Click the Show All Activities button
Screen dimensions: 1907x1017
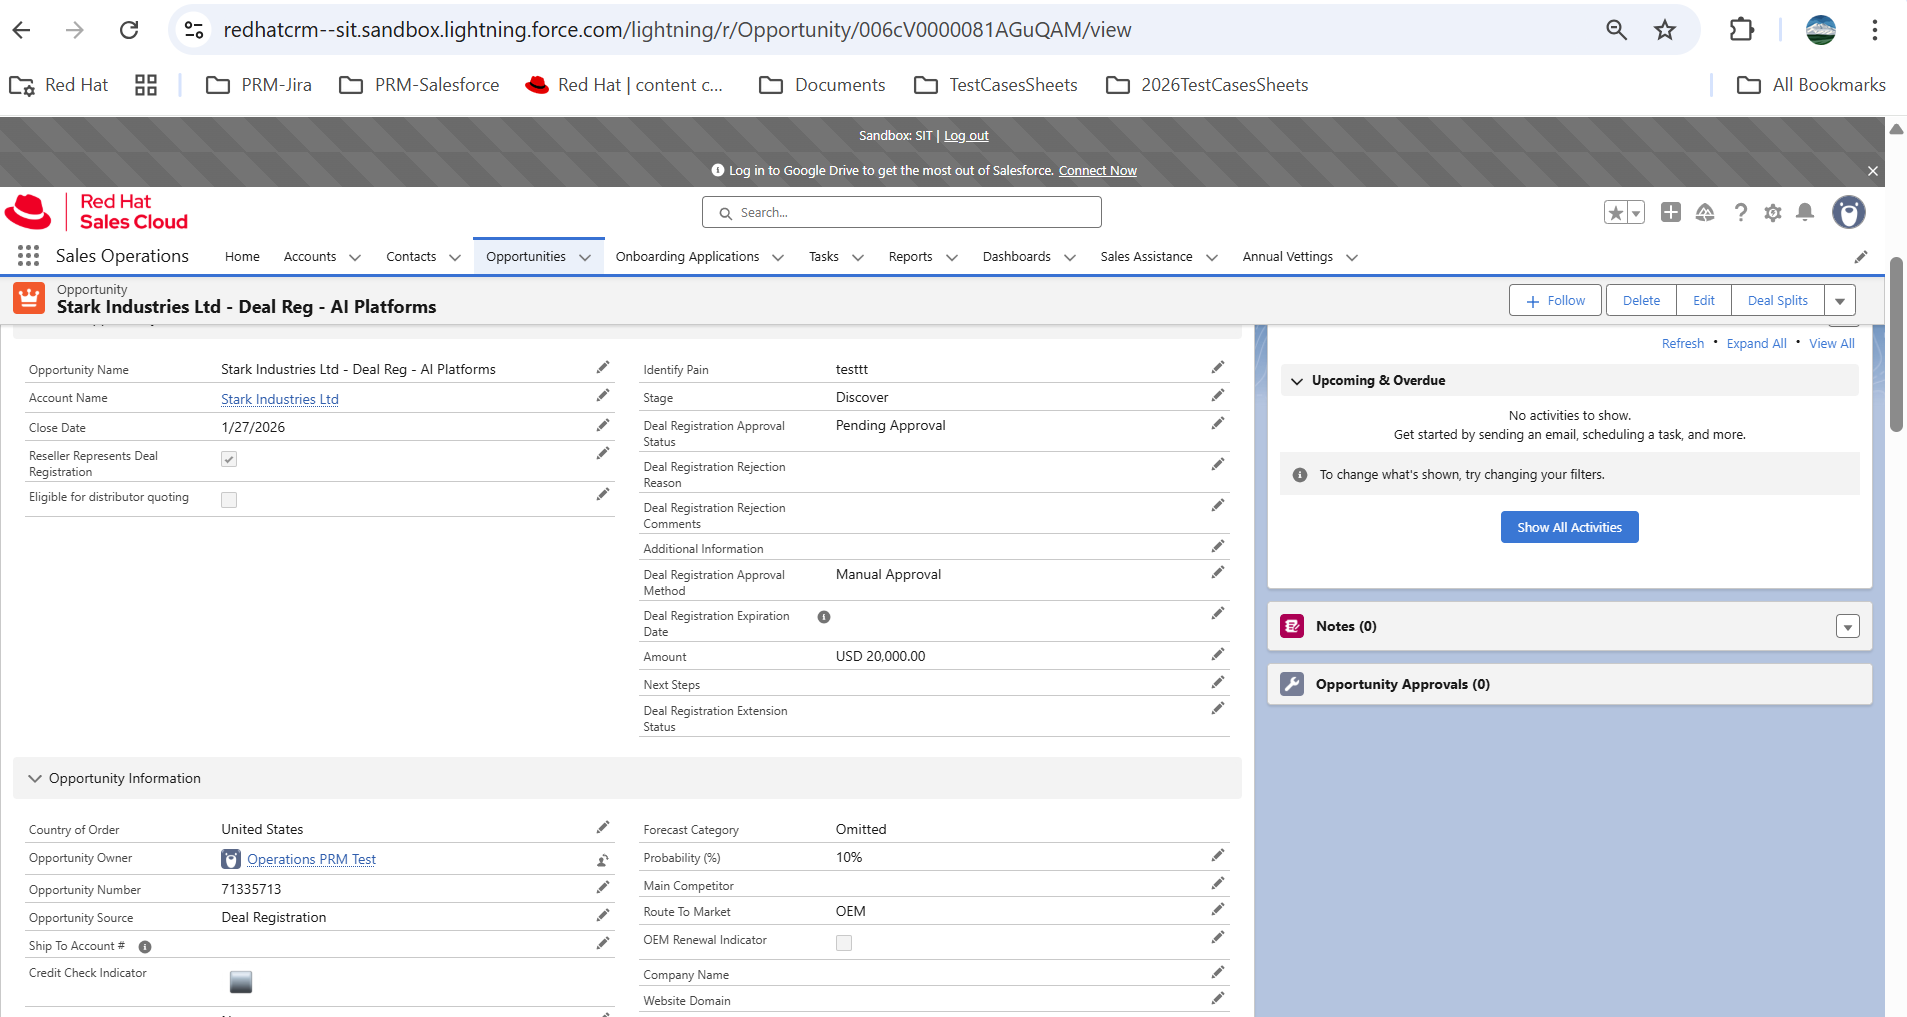tap(1569, 527)
